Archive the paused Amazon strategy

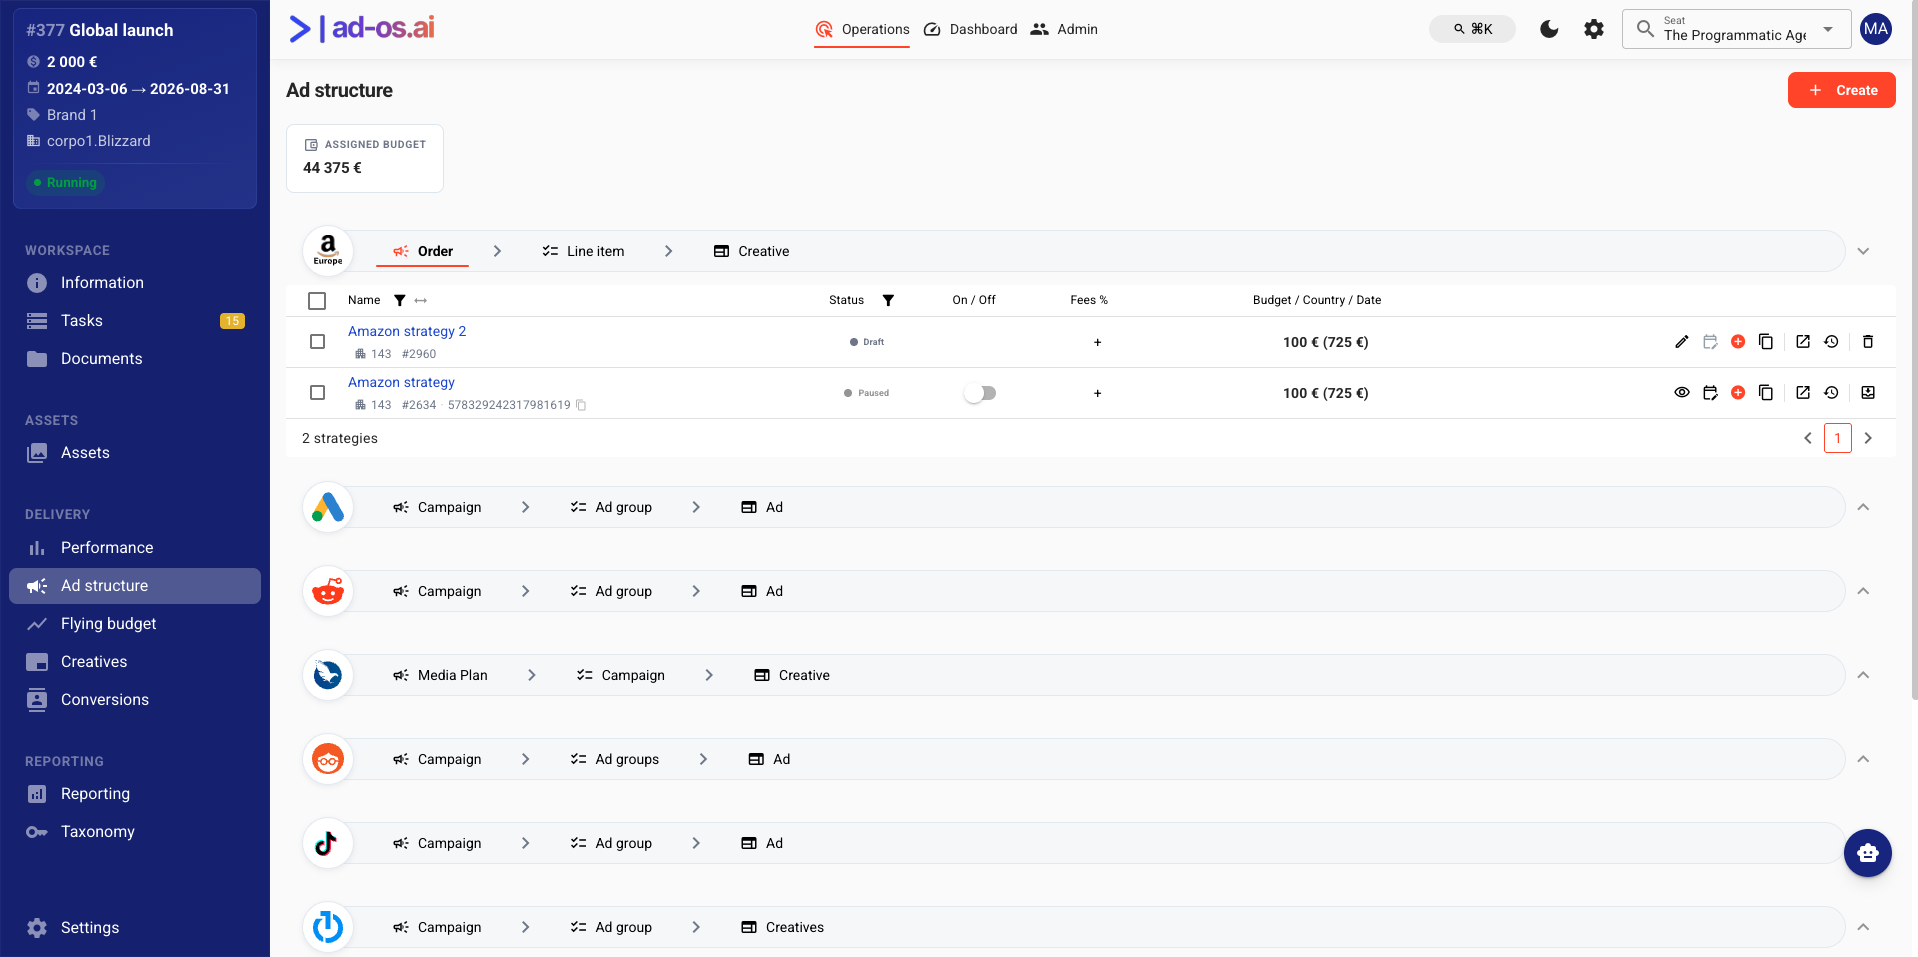coord(1868,393)
